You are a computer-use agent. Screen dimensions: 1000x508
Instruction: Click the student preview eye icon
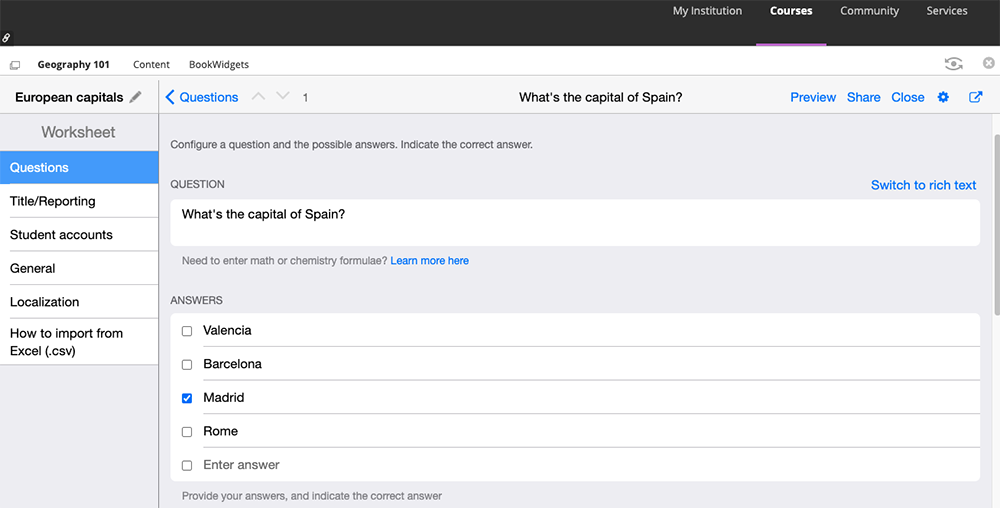[x=954, y=64]
